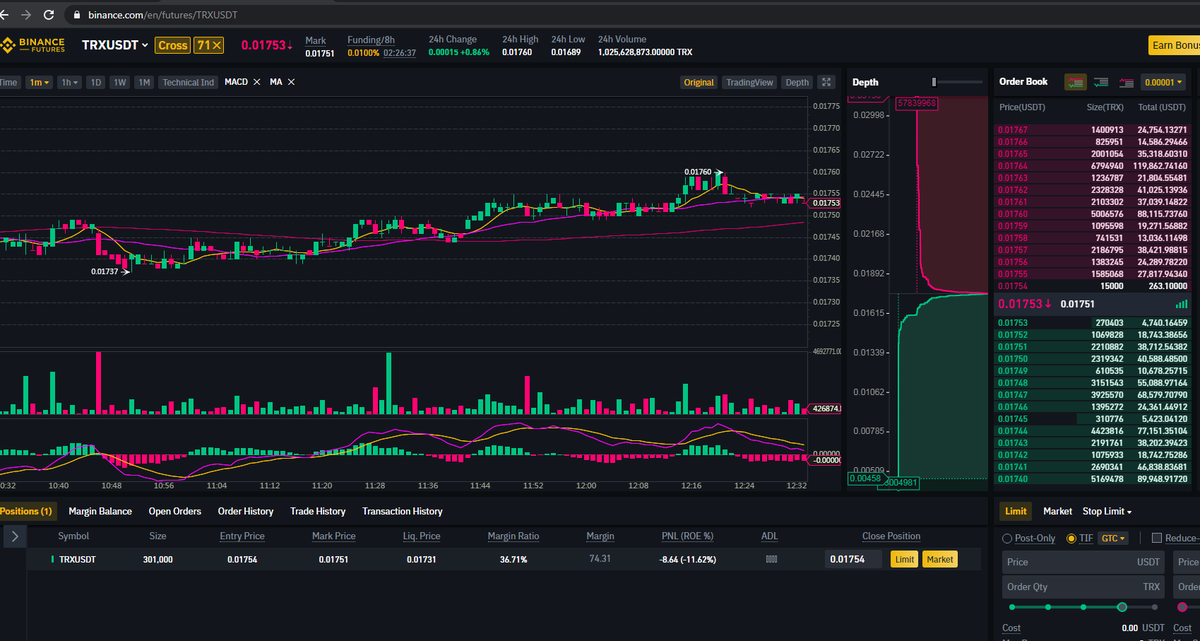Remove the MA indicator
The height and width of the screenshot is (641, 1200).
point(291,82)
